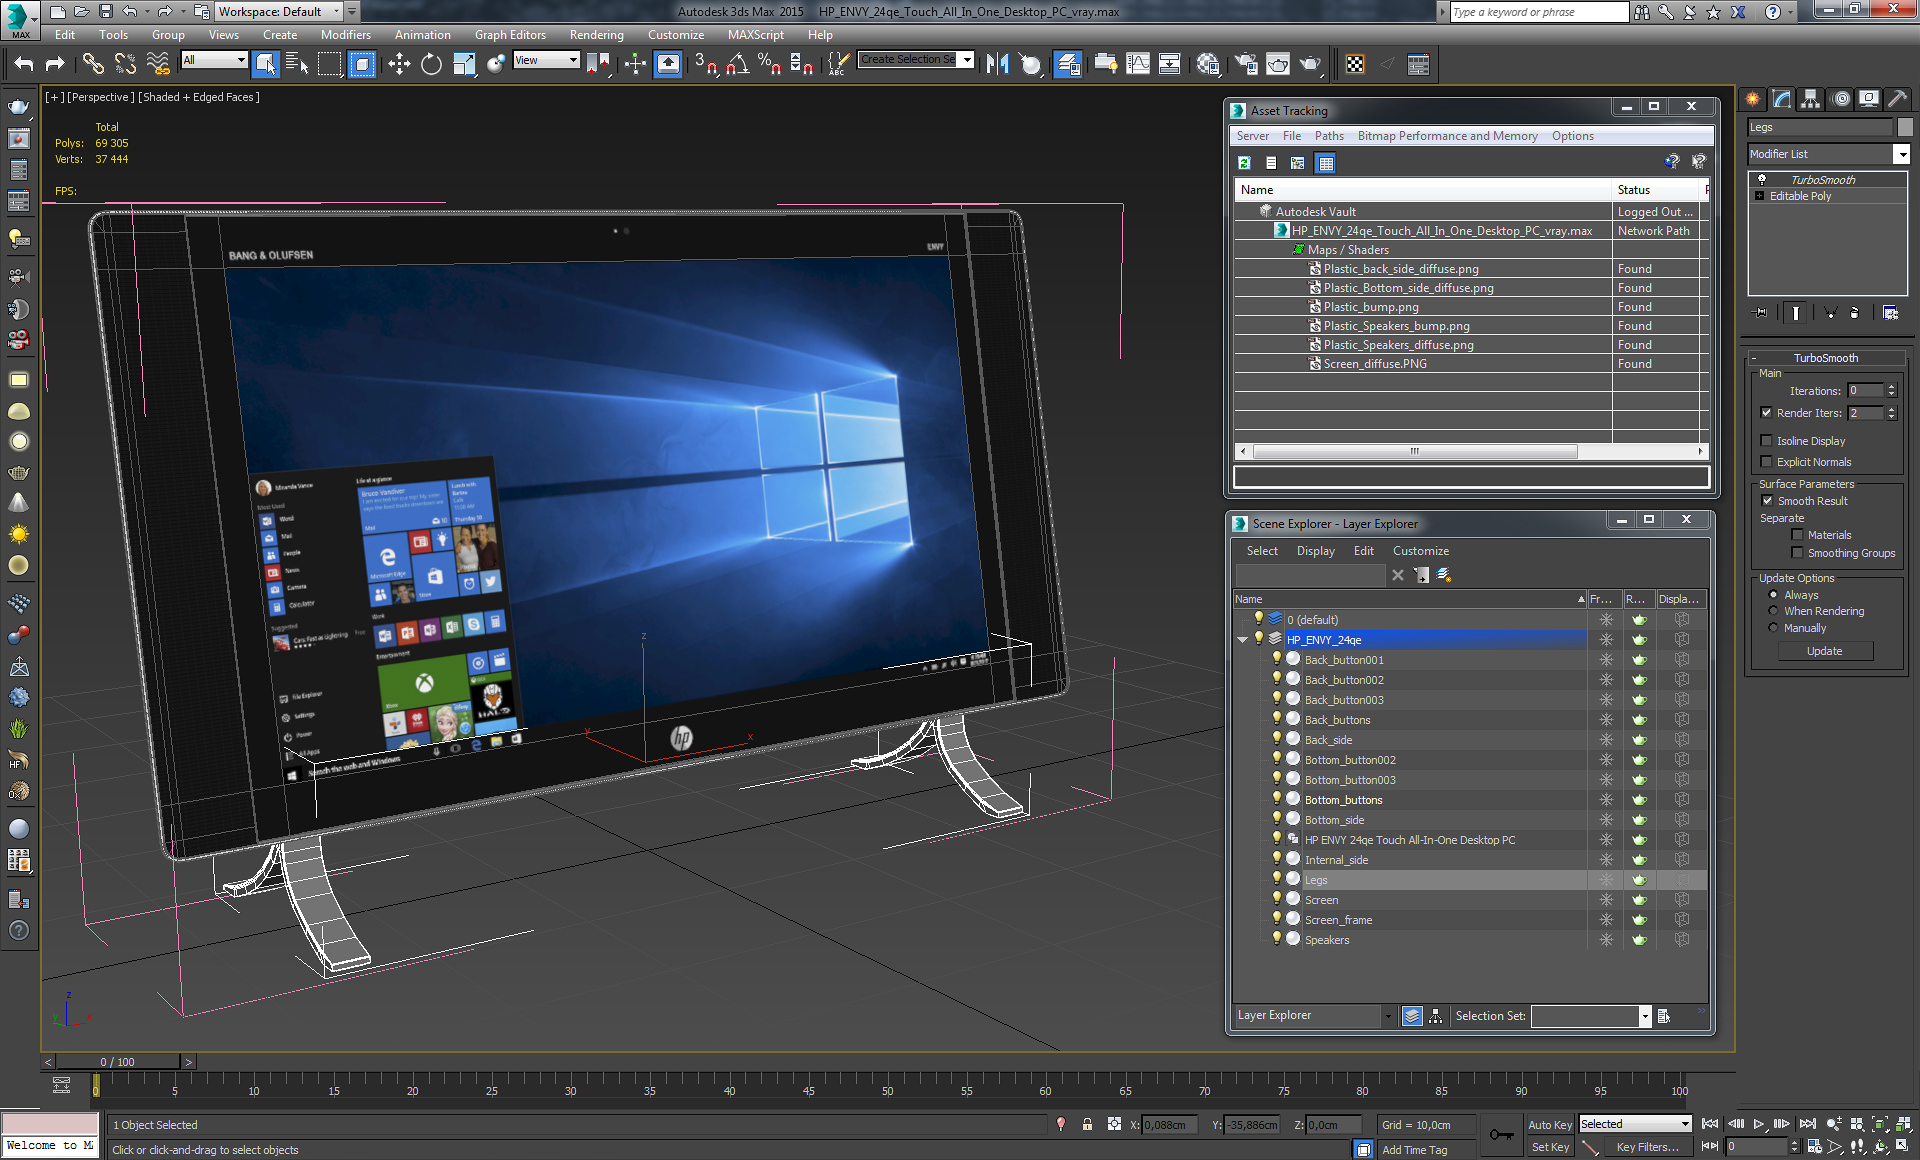Choose the Select and Move tool
This screenshot has width=1920, height=1160.
pyautogui.click(x=399, y=64)
